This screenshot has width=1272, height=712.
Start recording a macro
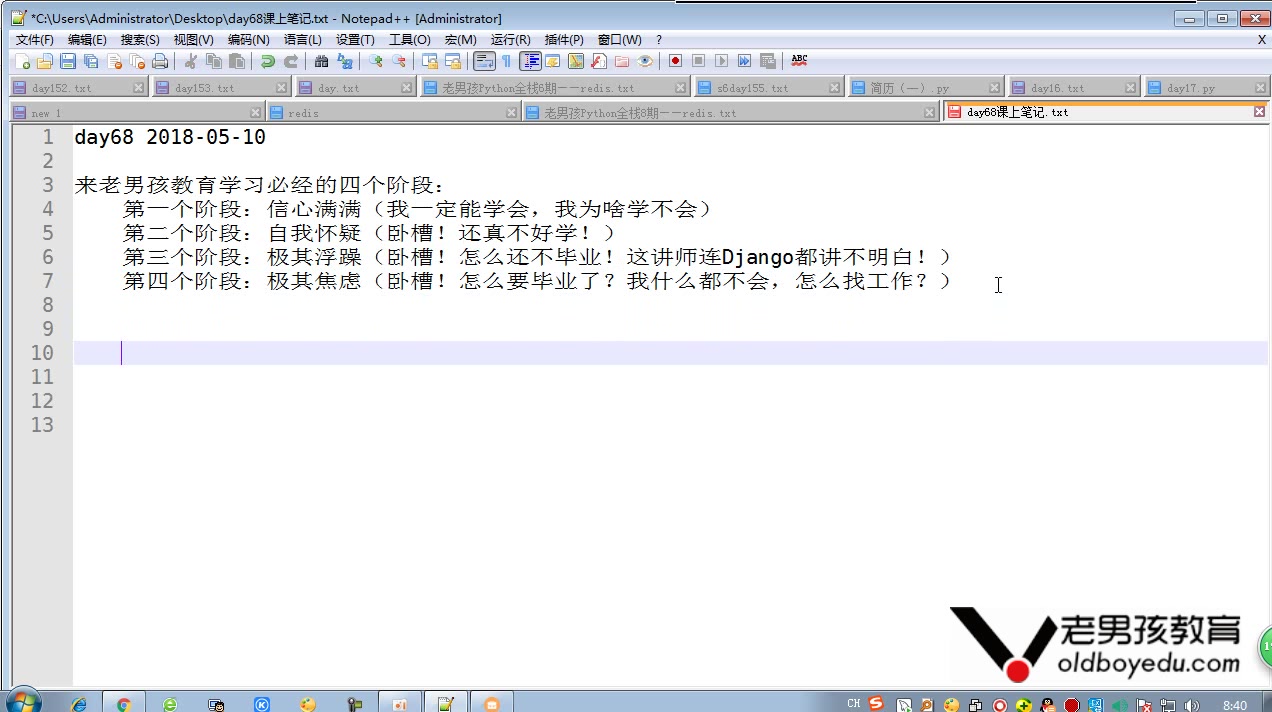(x=676, y=61)
